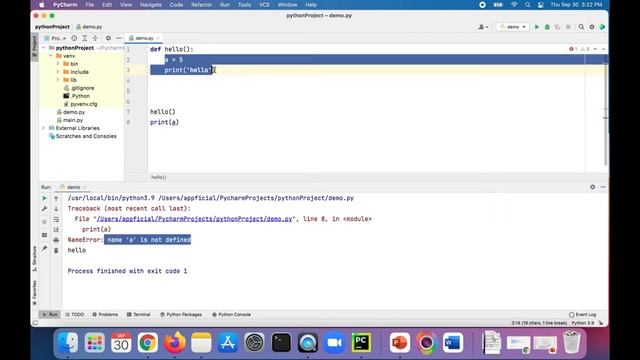This screenshot has width=640, height=360.
Task: Open the Tools menu
Action: pyautogui.click(x=244, y=5)
